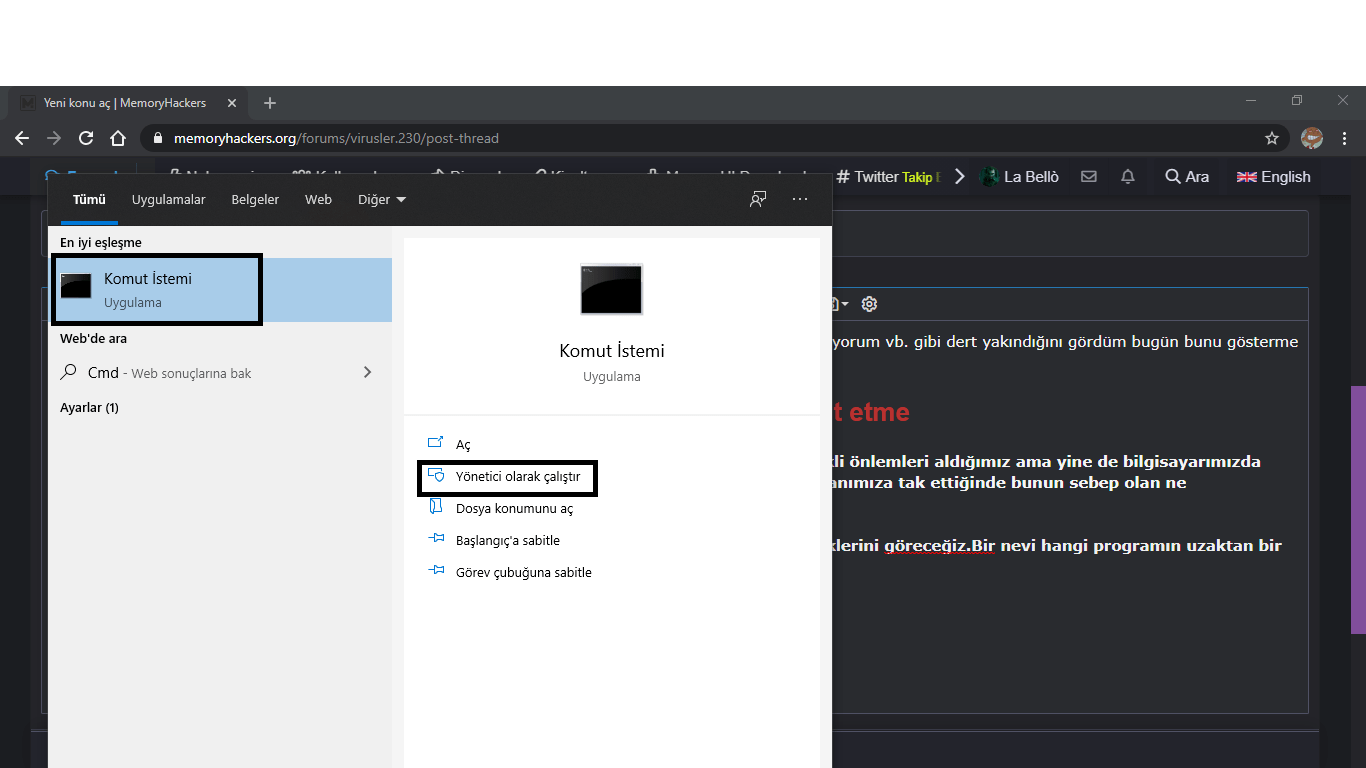
Task: Expand the Diğer dropdown in search panel
Action: [382, 200]
